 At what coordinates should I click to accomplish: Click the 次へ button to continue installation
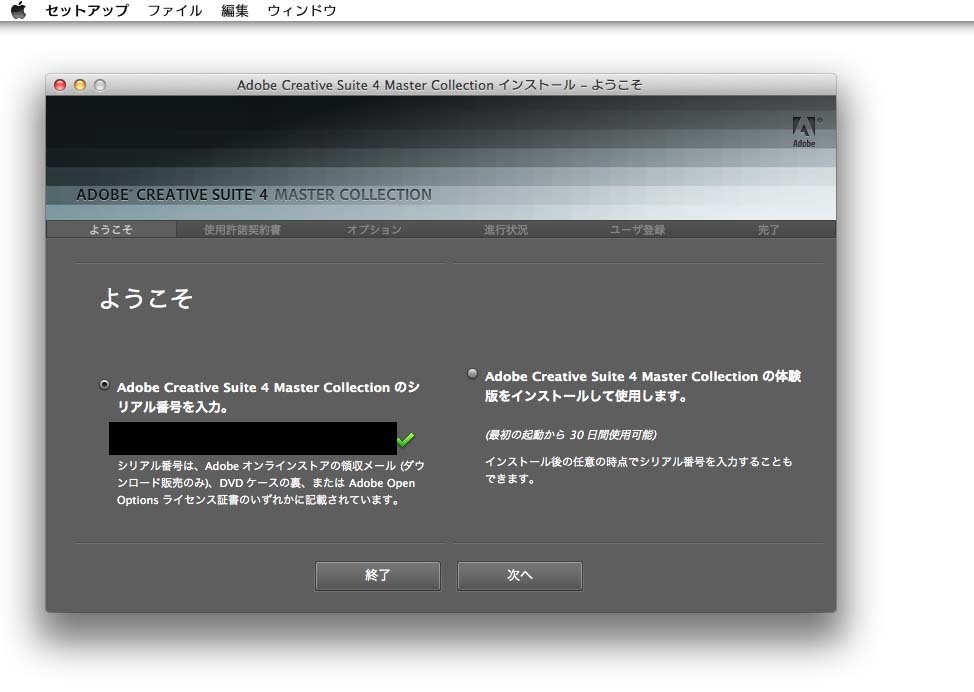[x=519, y=576]
